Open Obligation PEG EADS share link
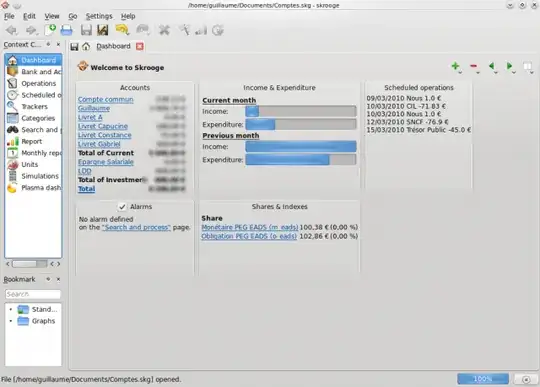540x387 pixels. 249,236
